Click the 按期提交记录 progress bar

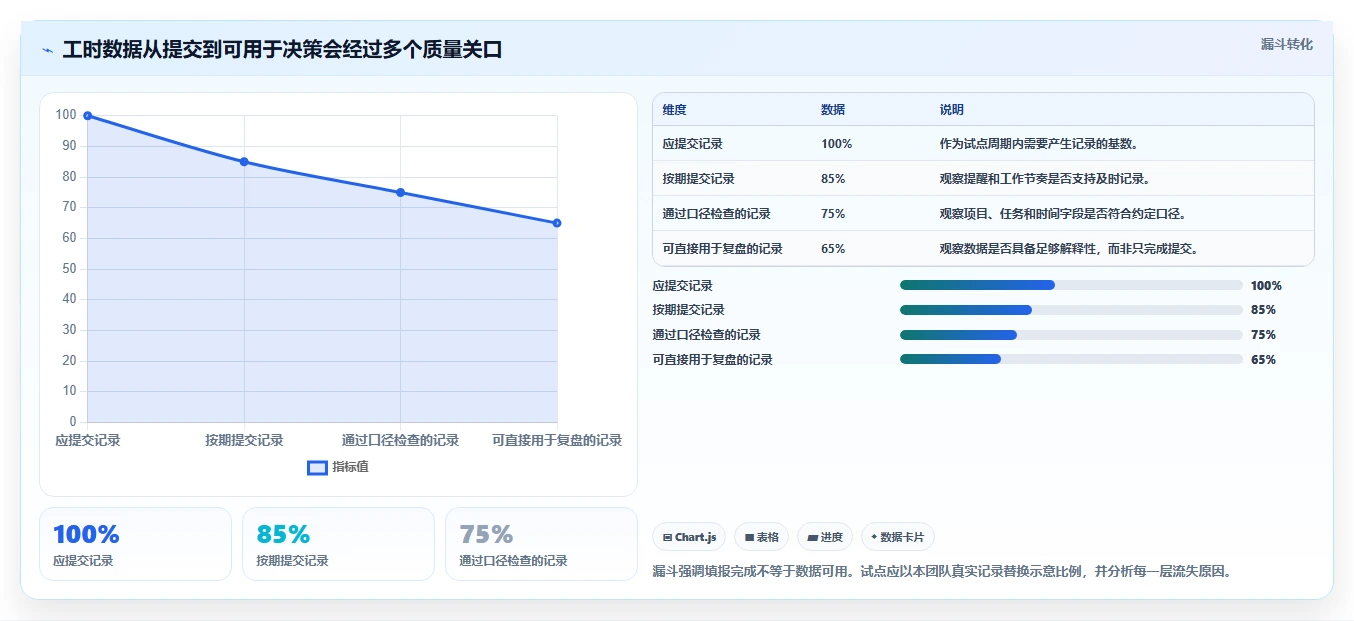(x=1071, y=310)
